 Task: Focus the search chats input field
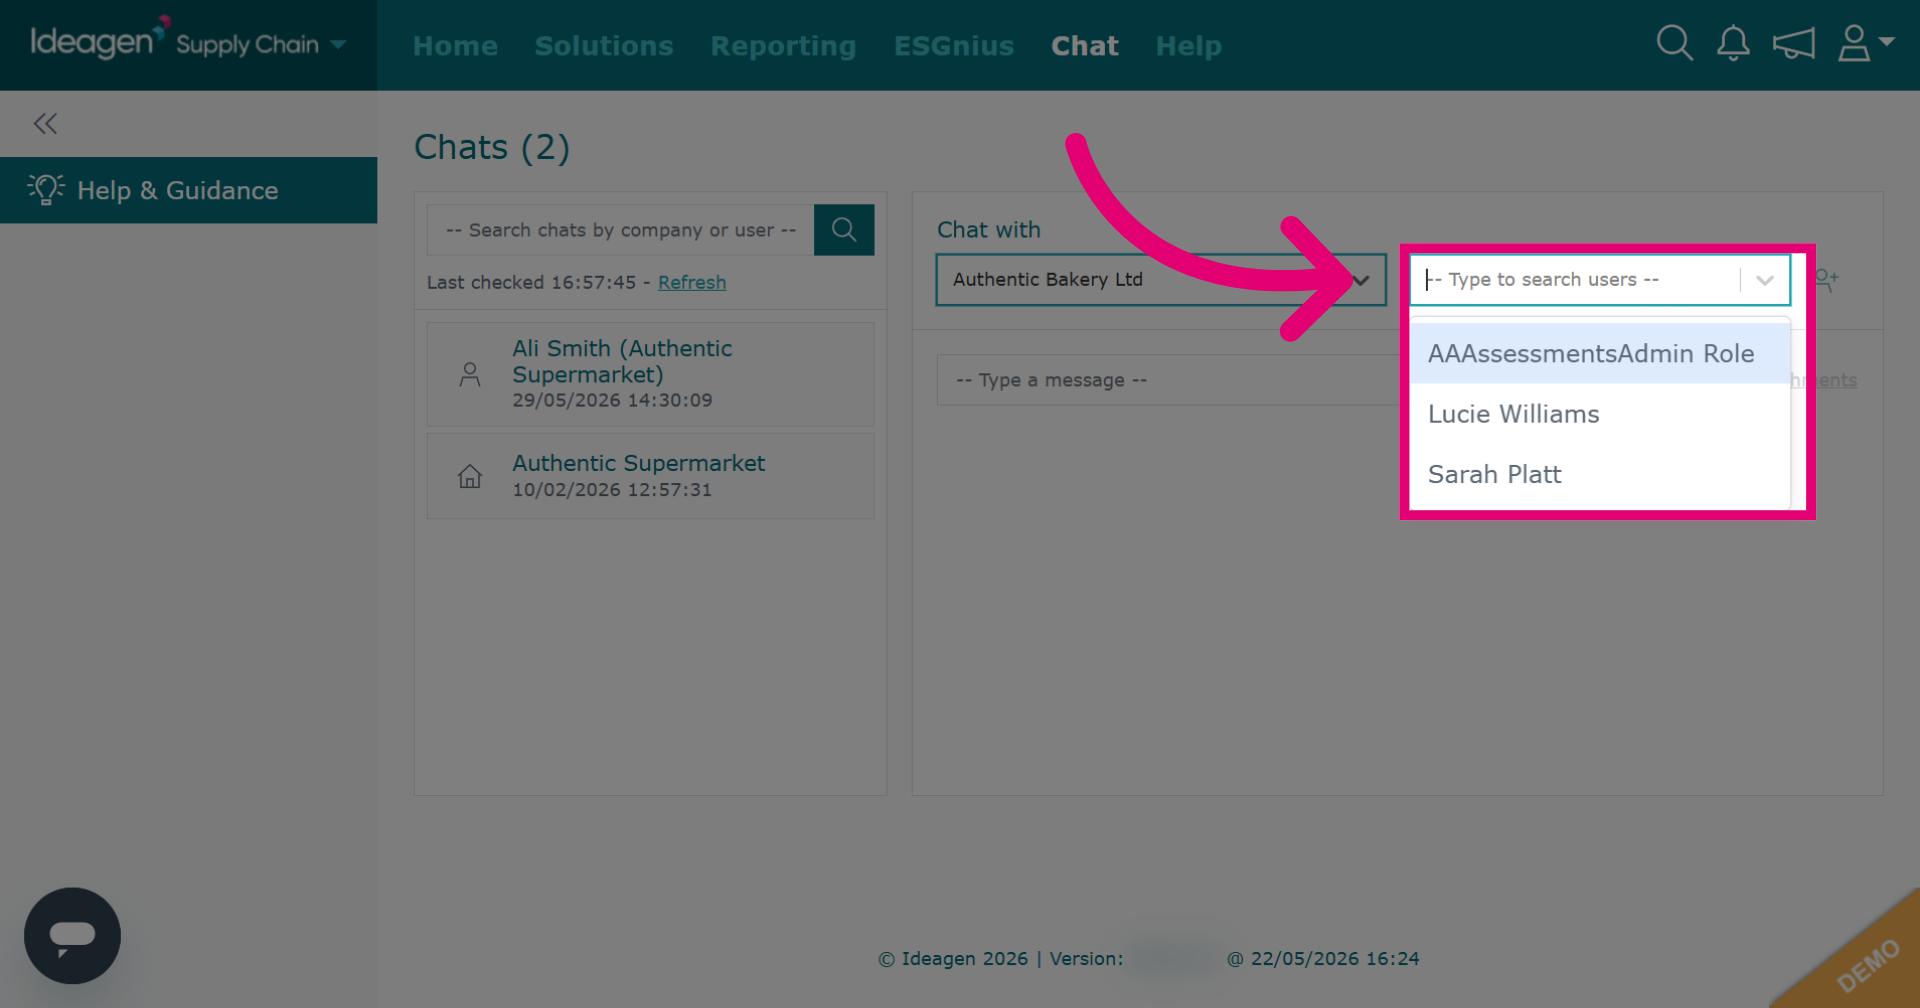621,230
